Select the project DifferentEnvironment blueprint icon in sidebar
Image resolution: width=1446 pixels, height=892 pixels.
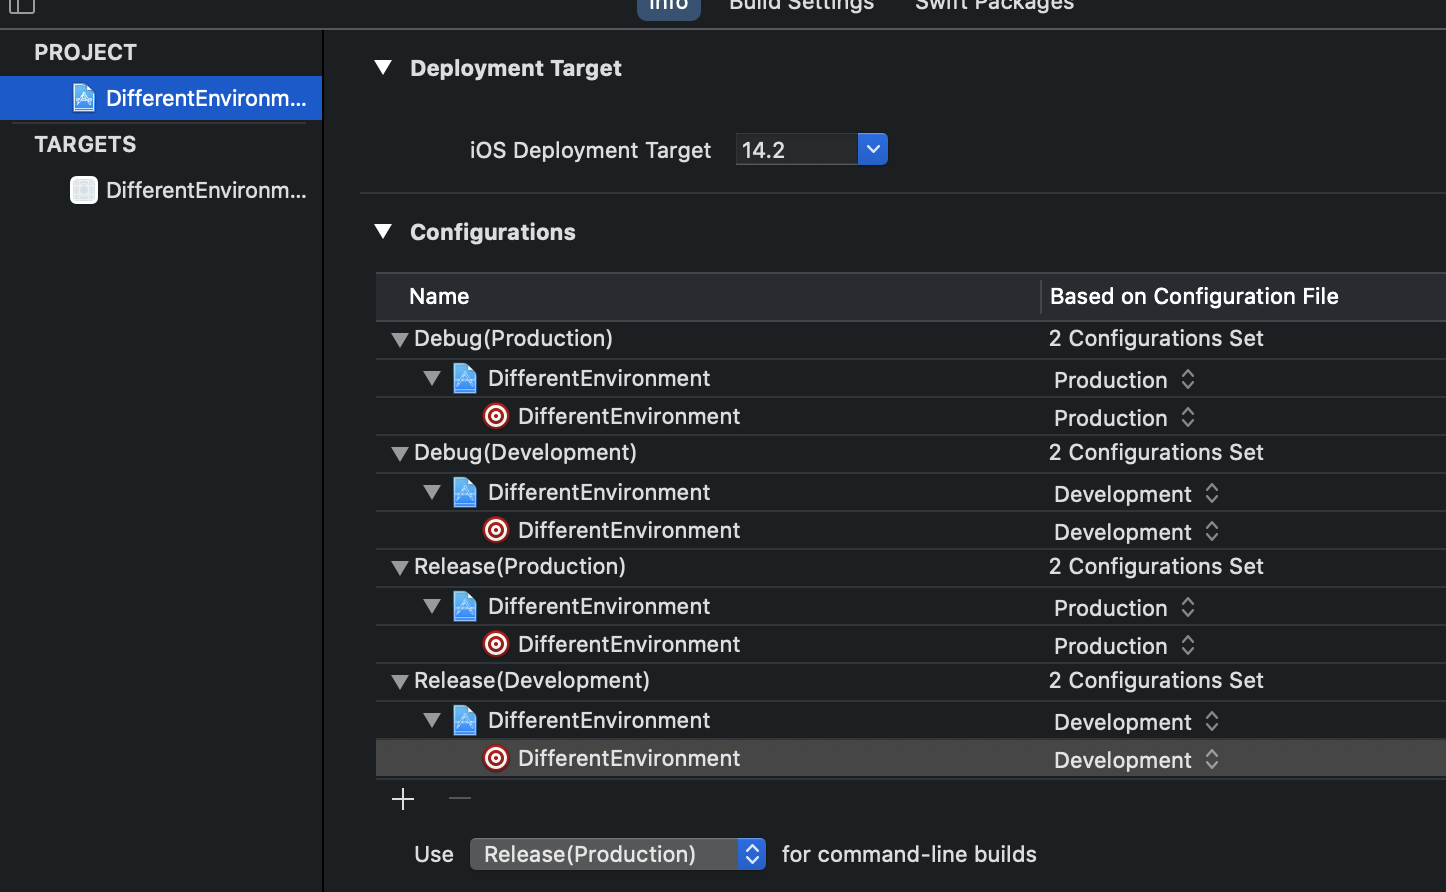(84, 98)
